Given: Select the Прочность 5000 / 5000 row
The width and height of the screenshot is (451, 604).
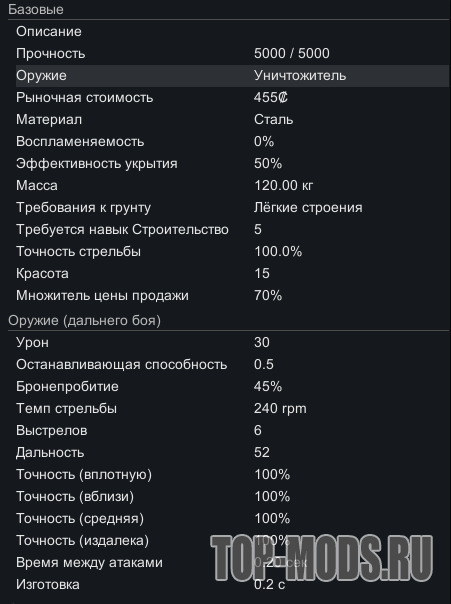Looking at the screenshot, I should (x=232, y=54).
